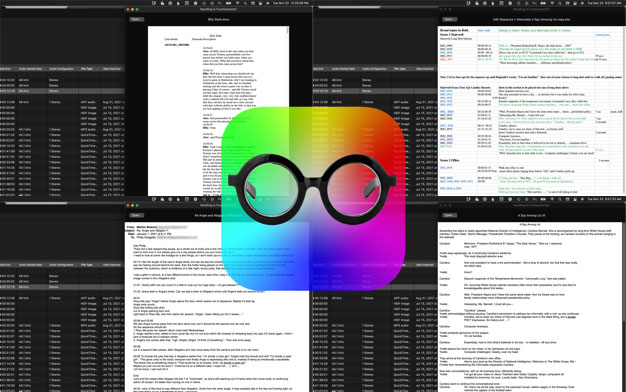
Task: Click Open button in Billy Stark.docx window
Action: pyautogui.click(x=137, y=19)
